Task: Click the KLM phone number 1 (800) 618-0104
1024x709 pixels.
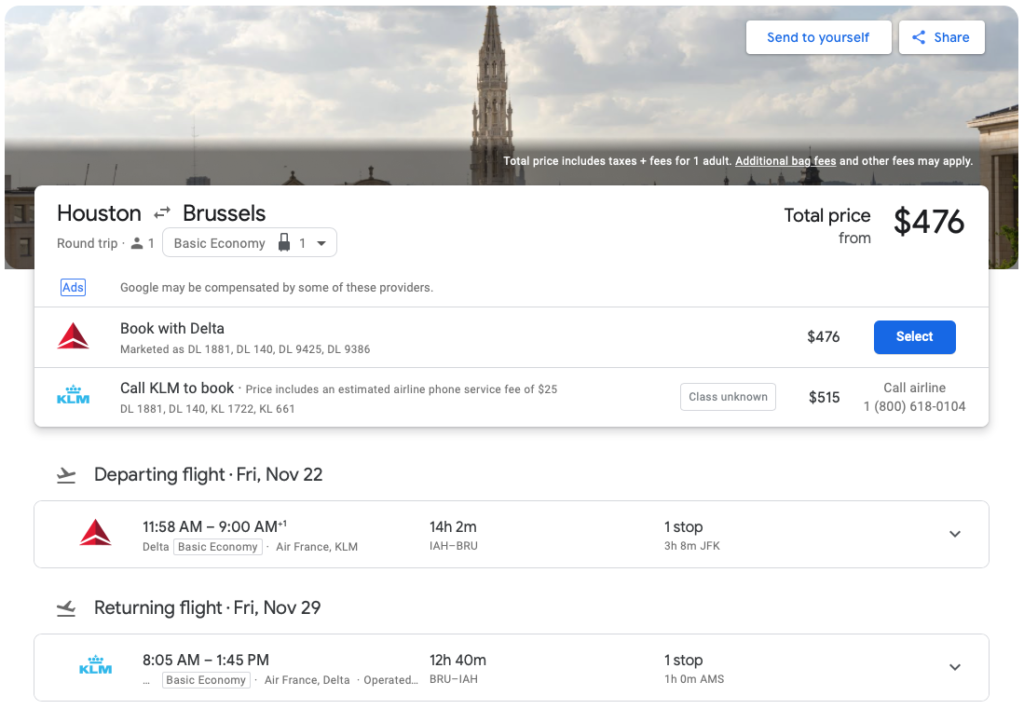Action: click(x=914, y=406)
